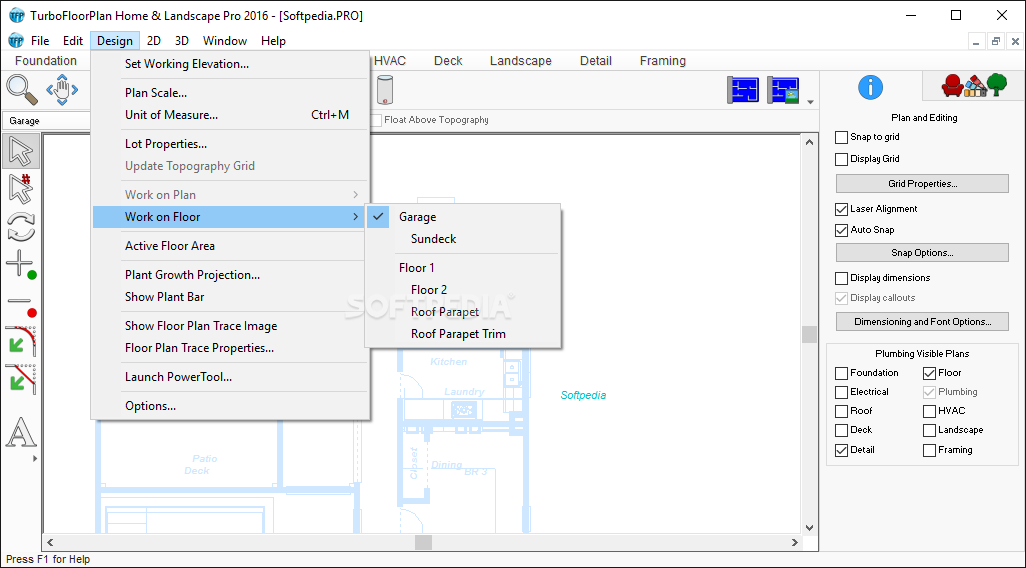Image resolution: width=1026 pixels, height=568 pixels.
Task: Choose Roof Parapet Trim floor
Action: pyautogui.click(x=463, y=334)
